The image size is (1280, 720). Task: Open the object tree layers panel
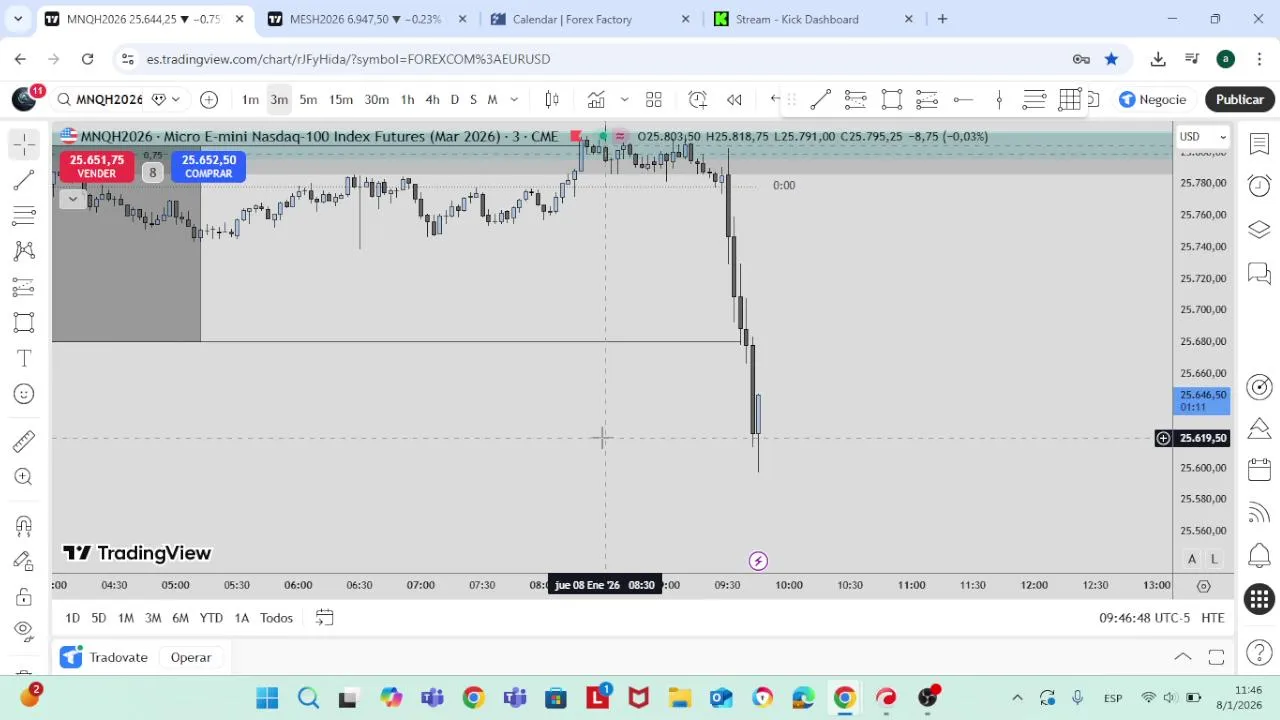pyautogui.click(x=1259, y=230)
